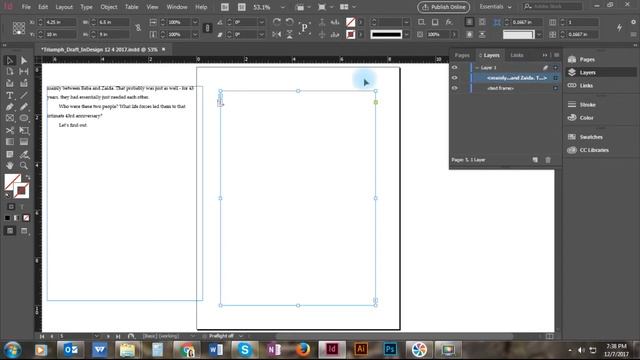Open scale Y percentage dropdown

195,35
